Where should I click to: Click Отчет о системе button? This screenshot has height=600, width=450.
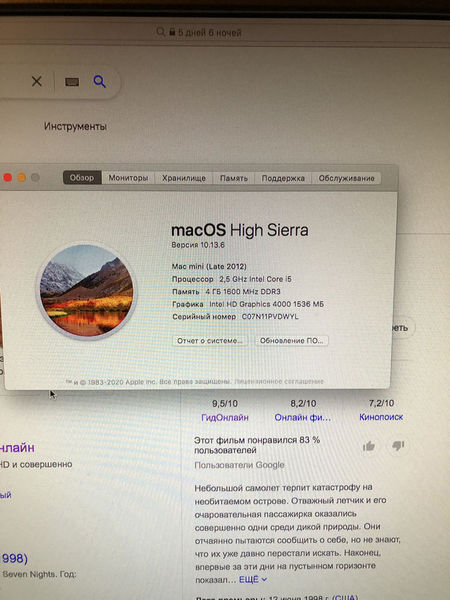pos(210,341)
